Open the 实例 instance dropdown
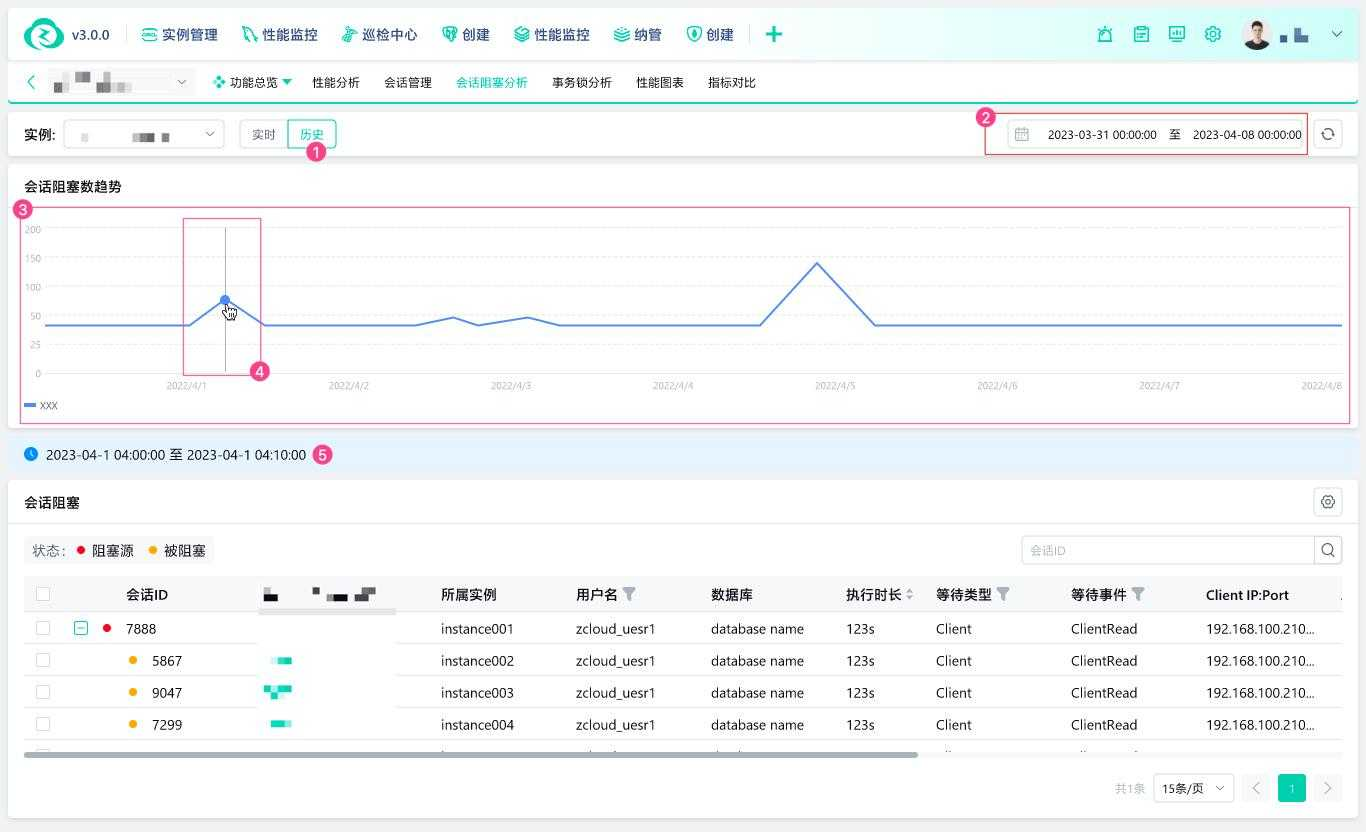The width and height of the screenshot is (1366, 832). pos(144,134)
